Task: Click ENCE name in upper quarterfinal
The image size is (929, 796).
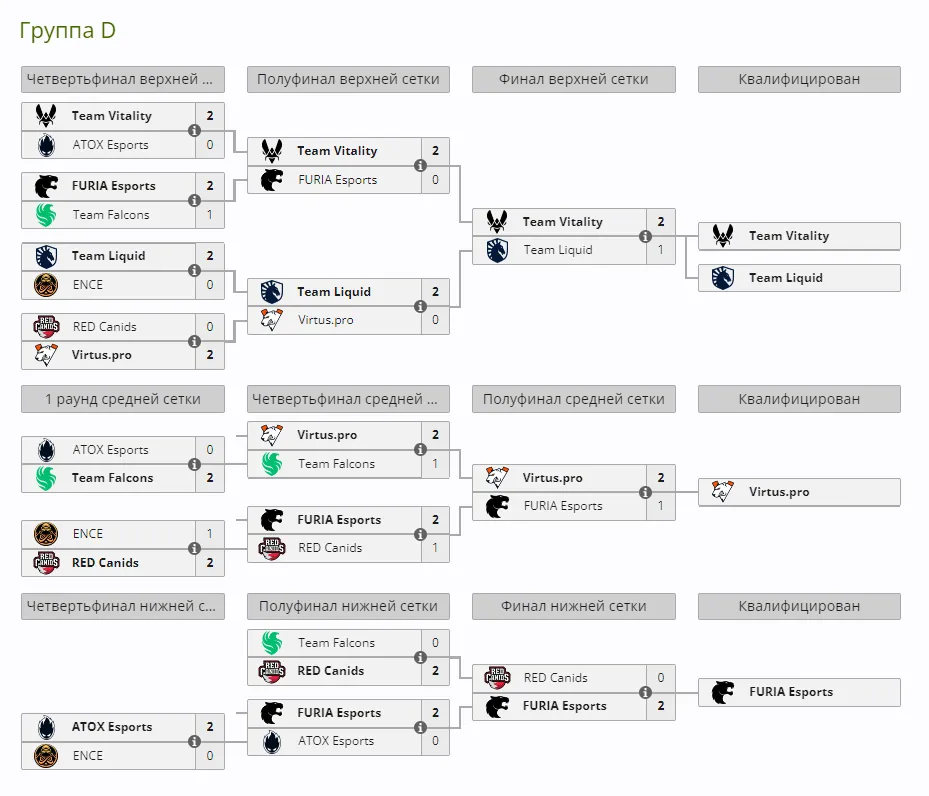Action: point(88,285)
